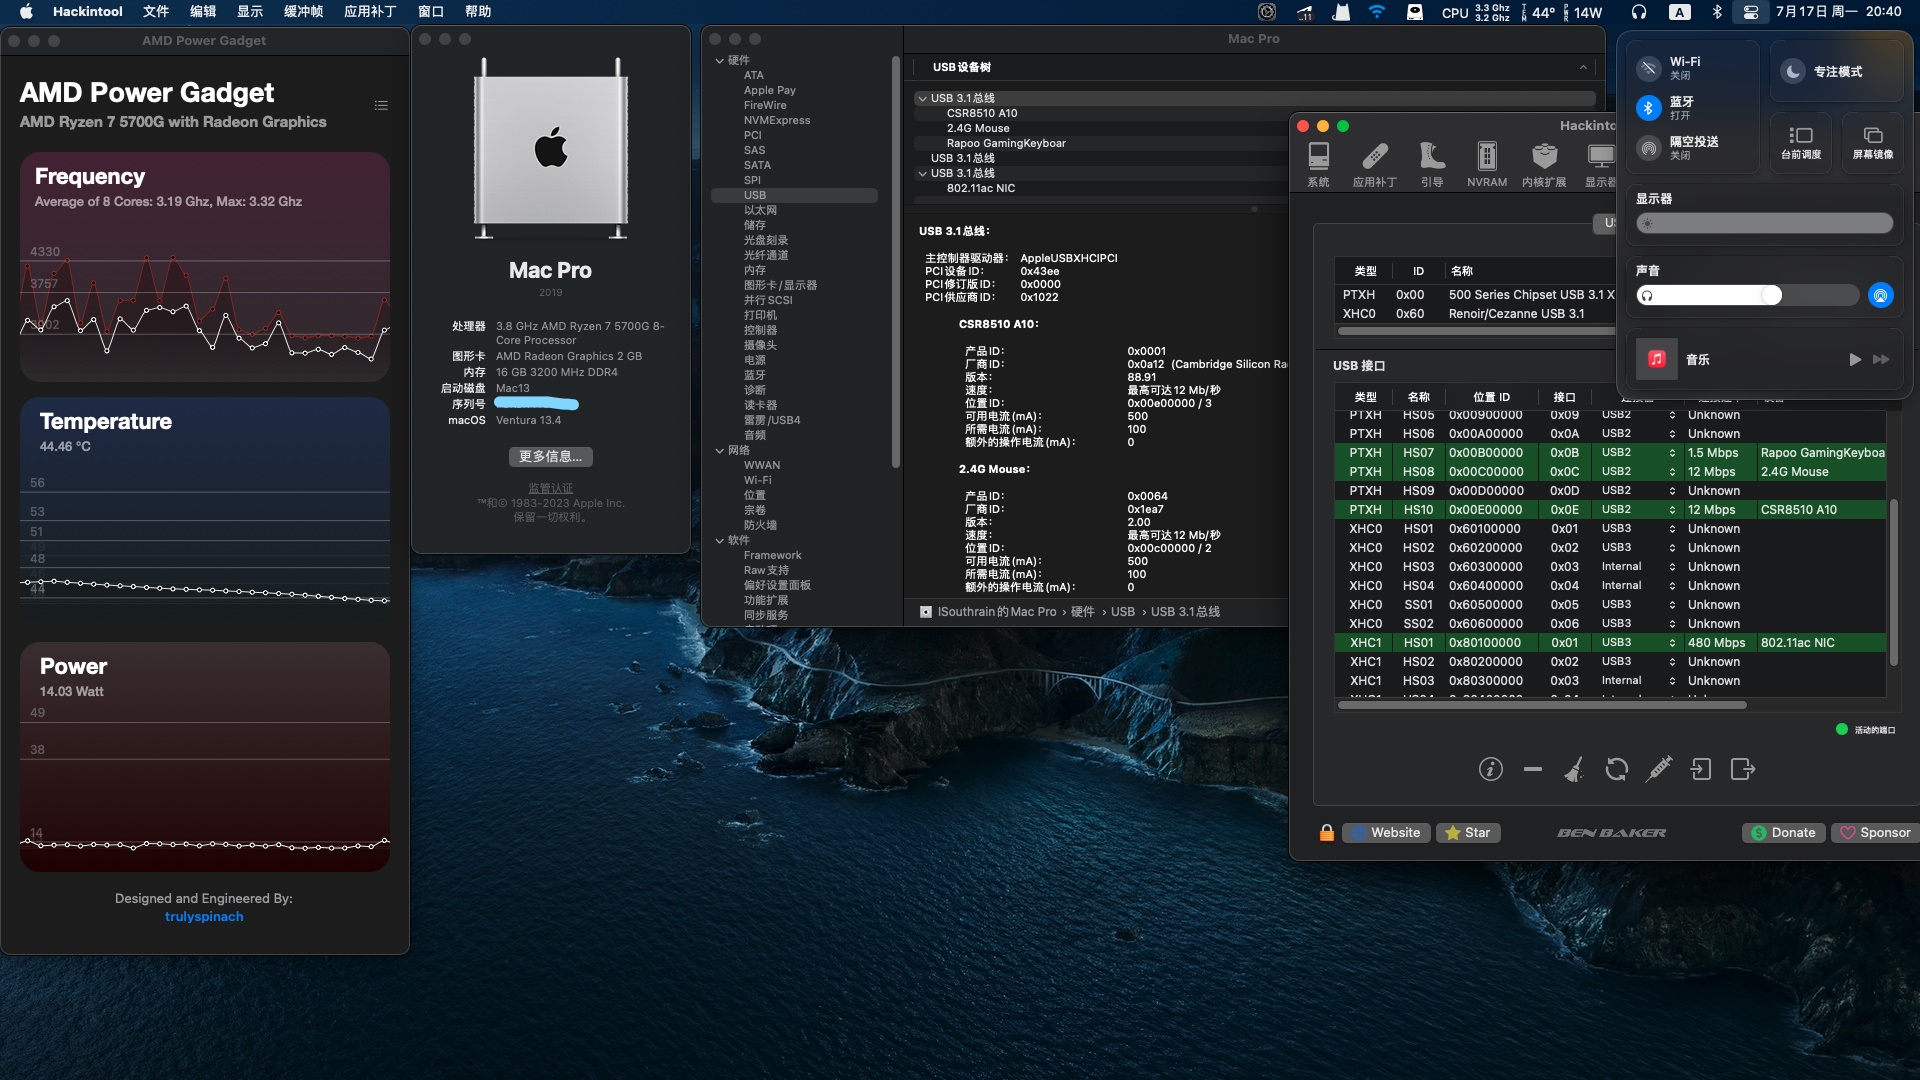Open the Apple menu
The height and width of the screenshot is (1080, 1920).
pyautogui.click(x=27, y=12)
